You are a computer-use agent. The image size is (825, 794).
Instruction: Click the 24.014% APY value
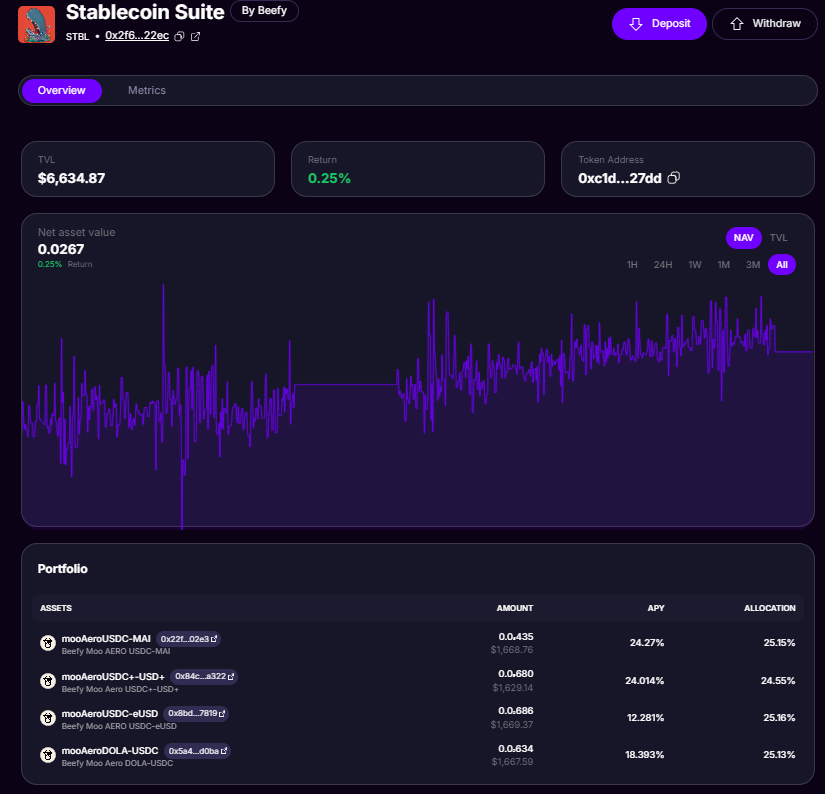[x=645, y=681]
